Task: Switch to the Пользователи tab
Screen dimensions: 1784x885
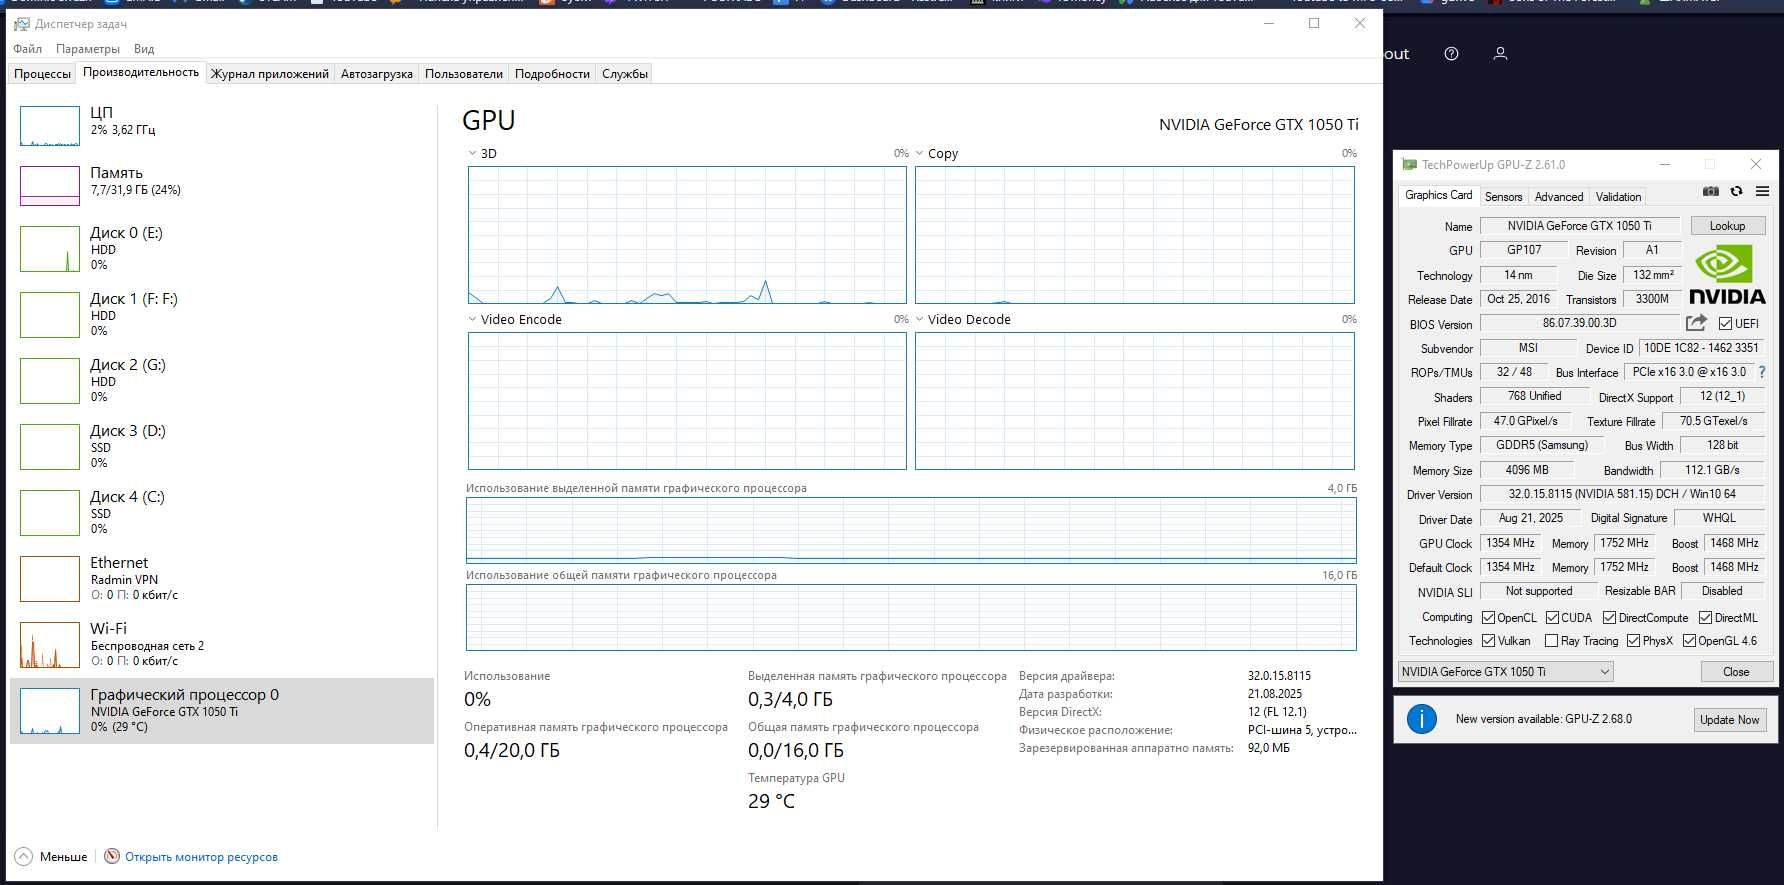Action: coord(463,73)
